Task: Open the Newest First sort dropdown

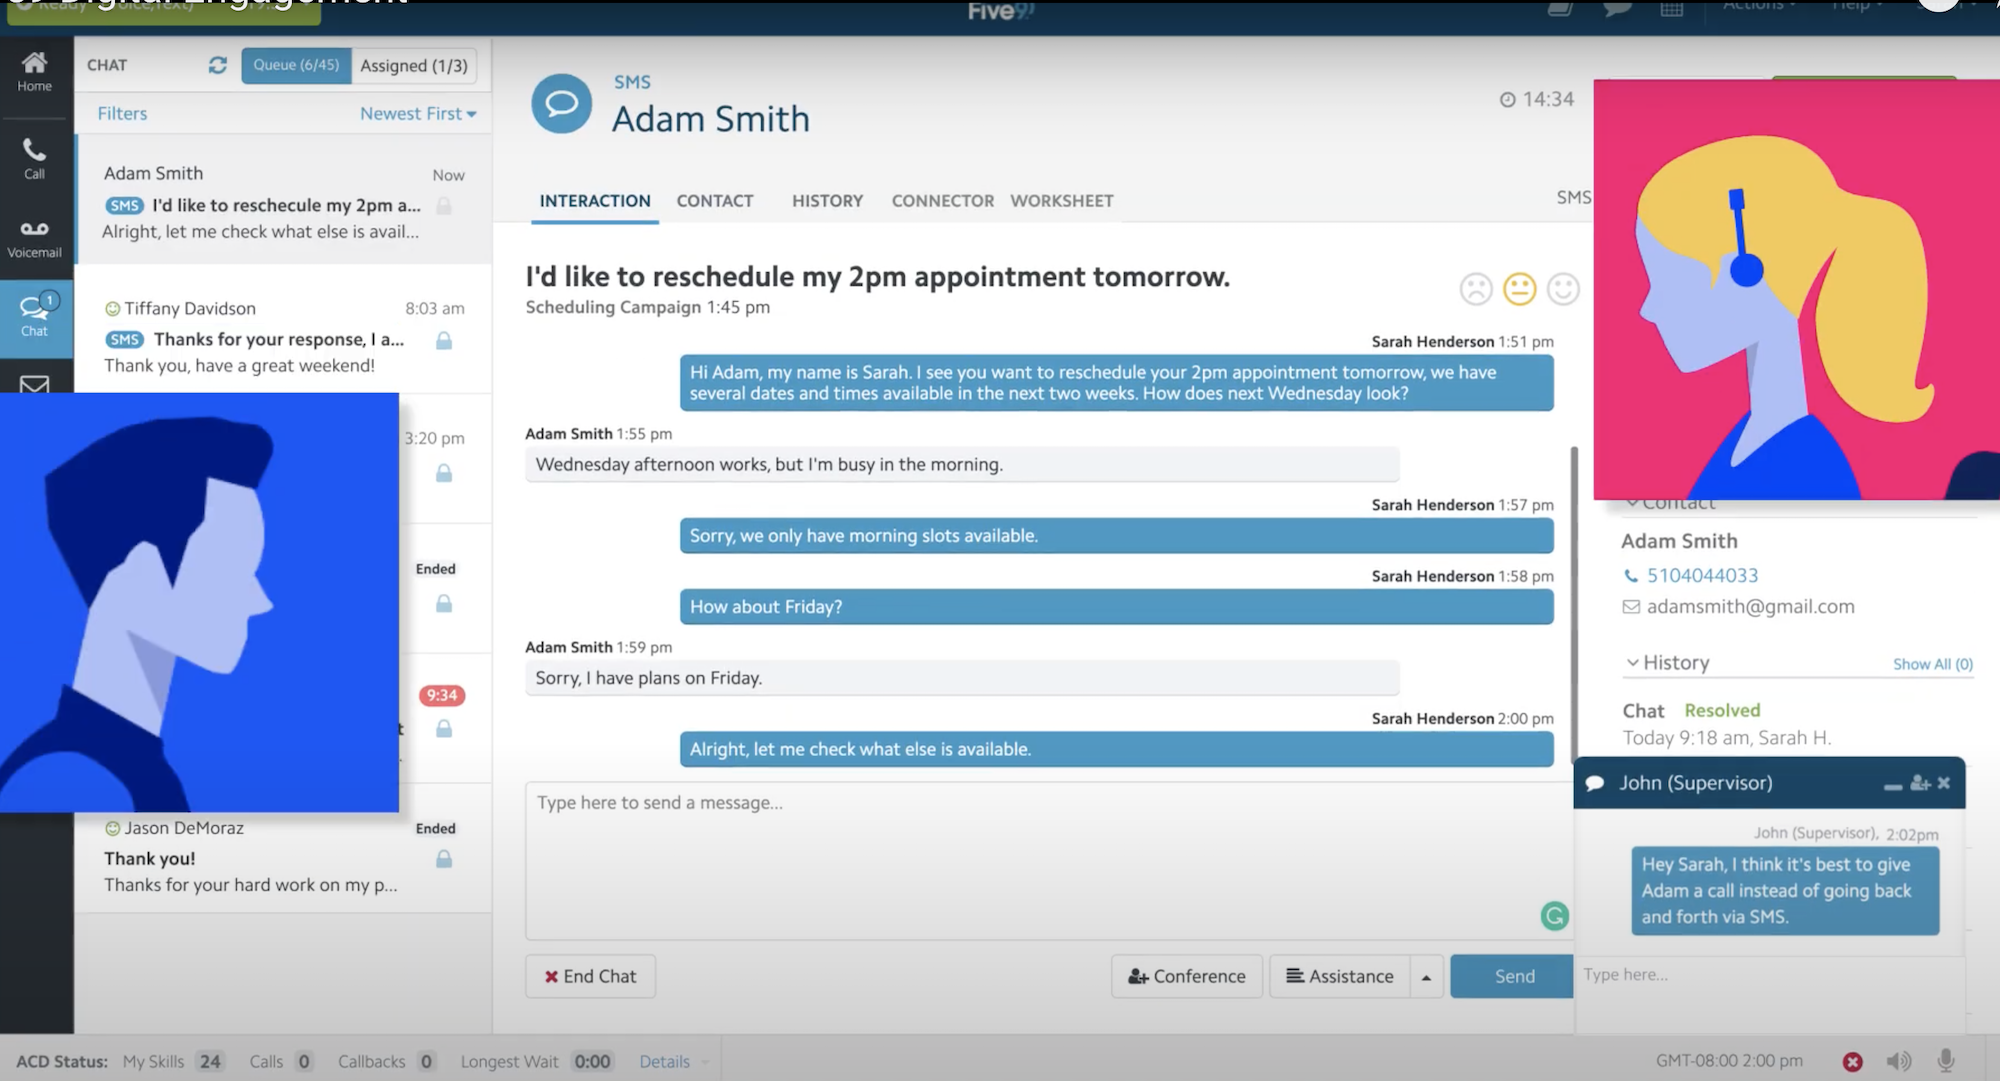Action: pyautogui.click(x=418, y=114)
